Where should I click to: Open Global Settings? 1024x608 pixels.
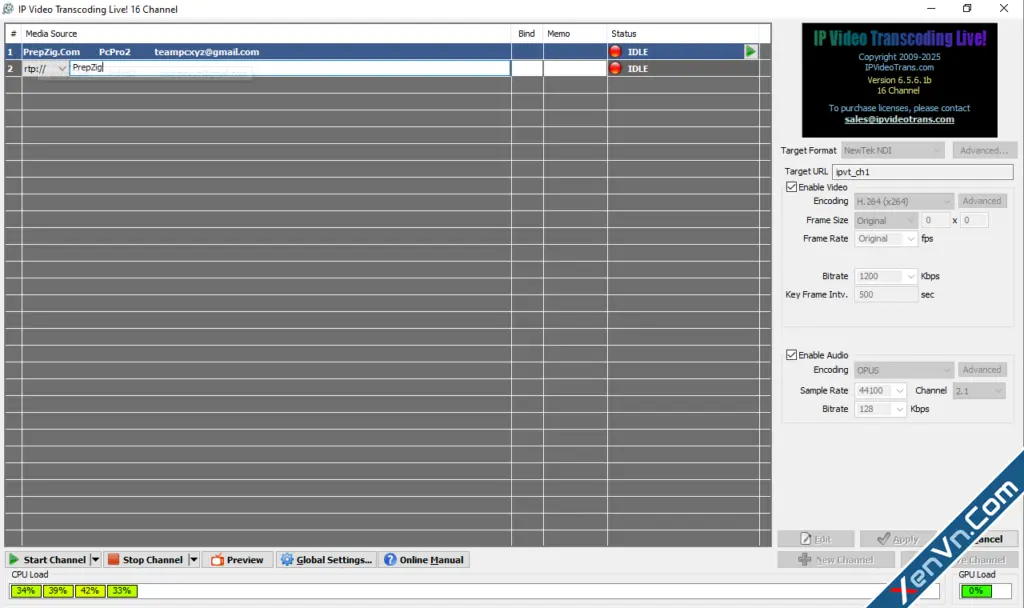[326, 560]
